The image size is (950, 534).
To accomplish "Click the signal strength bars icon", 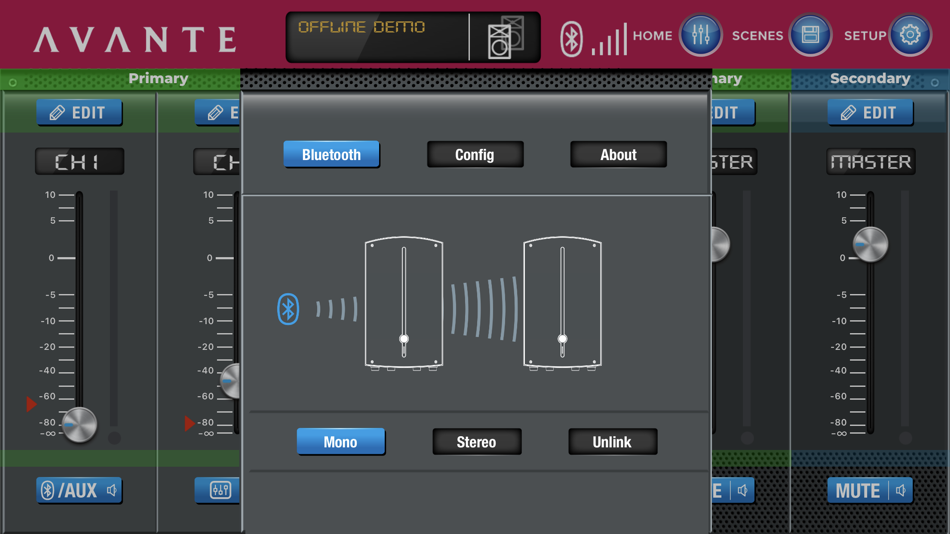I will click(x=609, y=40).
